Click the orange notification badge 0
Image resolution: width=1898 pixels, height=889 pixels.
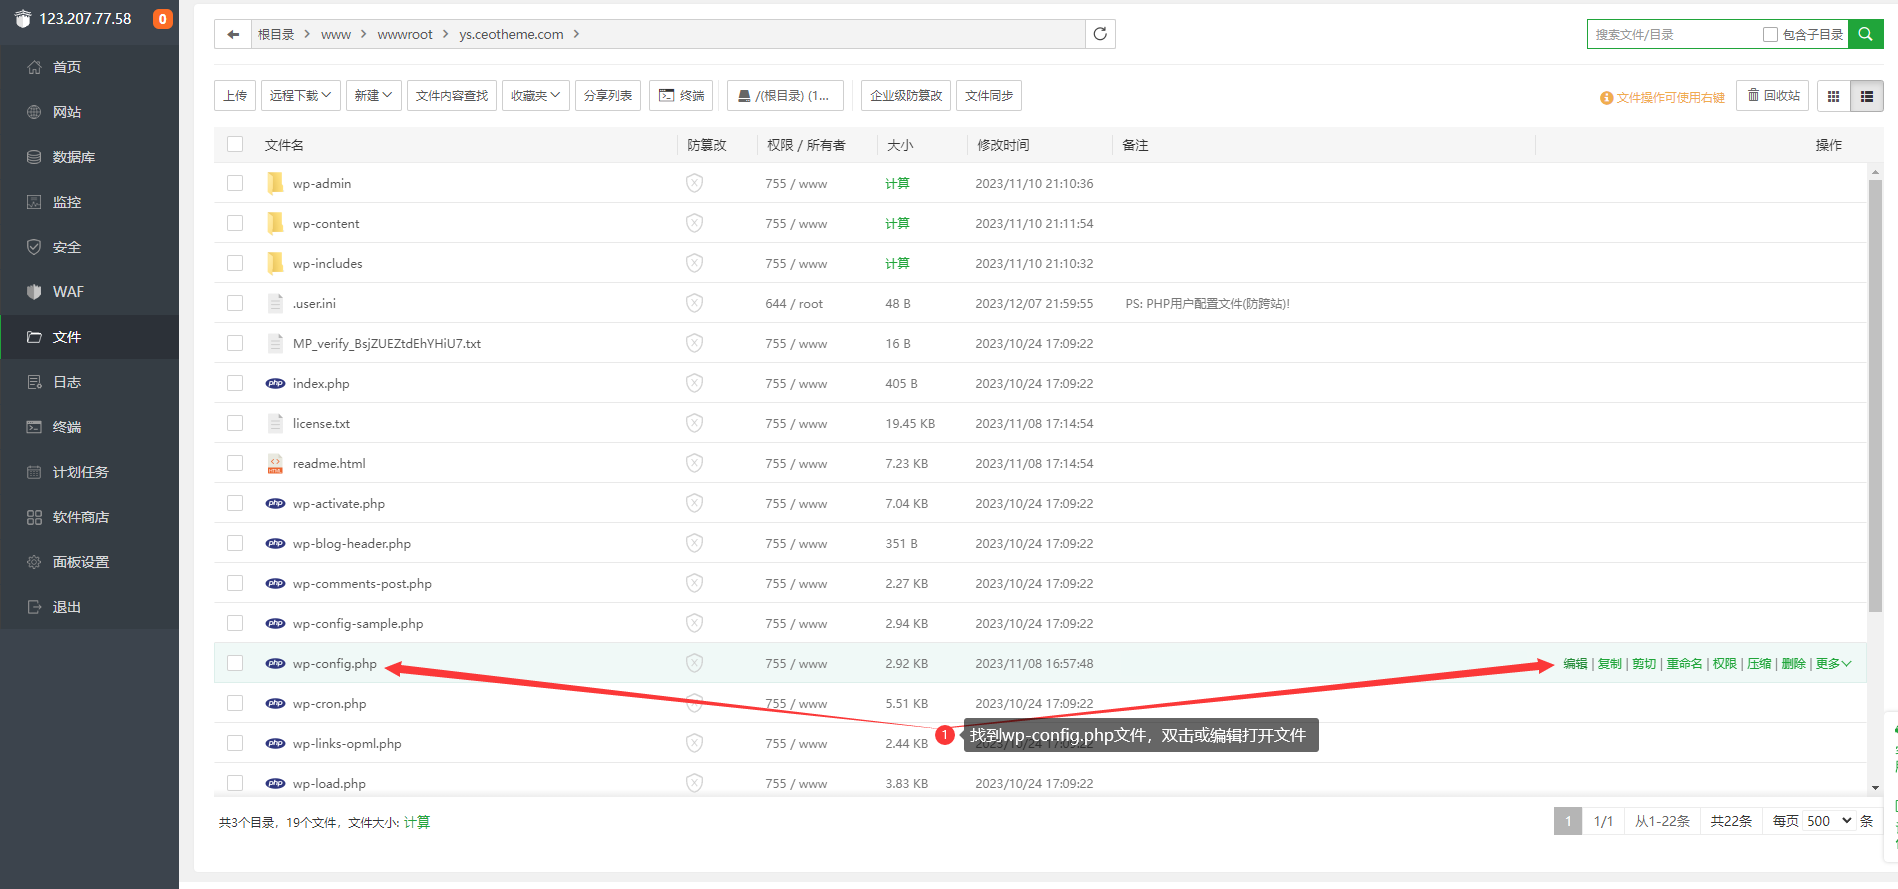162,19
